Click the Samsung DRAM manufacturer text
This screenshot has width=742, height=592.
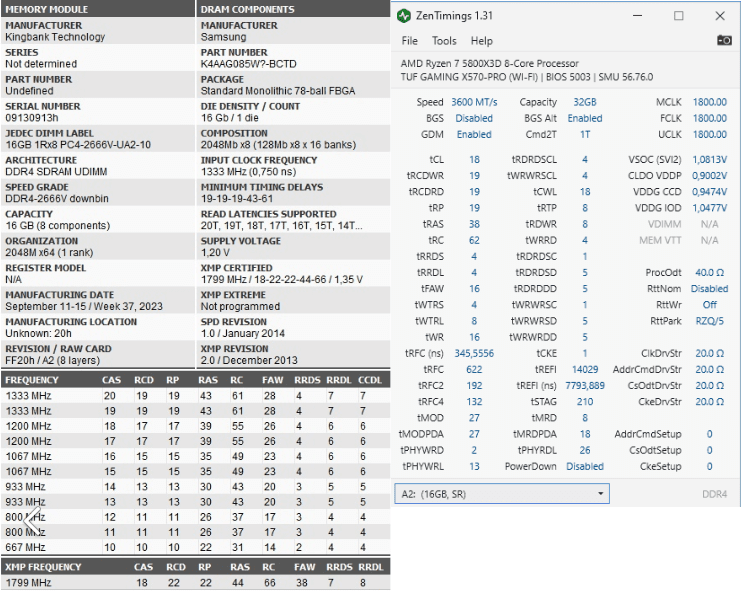(223, 37)
